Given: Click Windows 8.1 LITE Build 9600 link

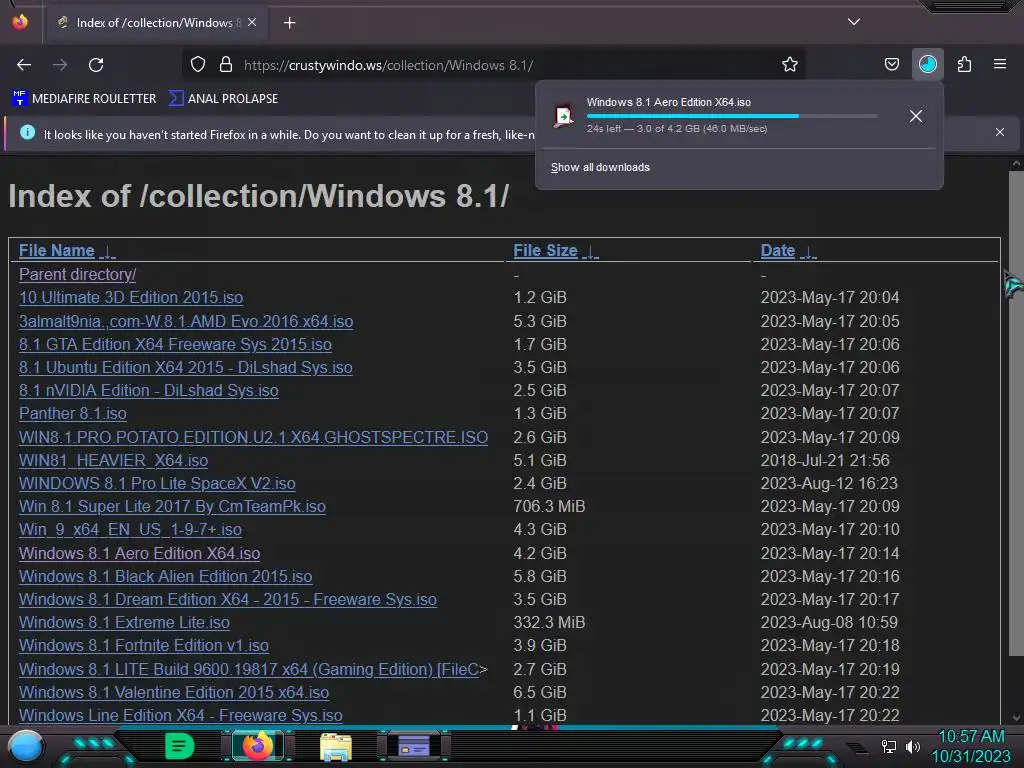Looking at the screenshot, I should pos(253,669).
